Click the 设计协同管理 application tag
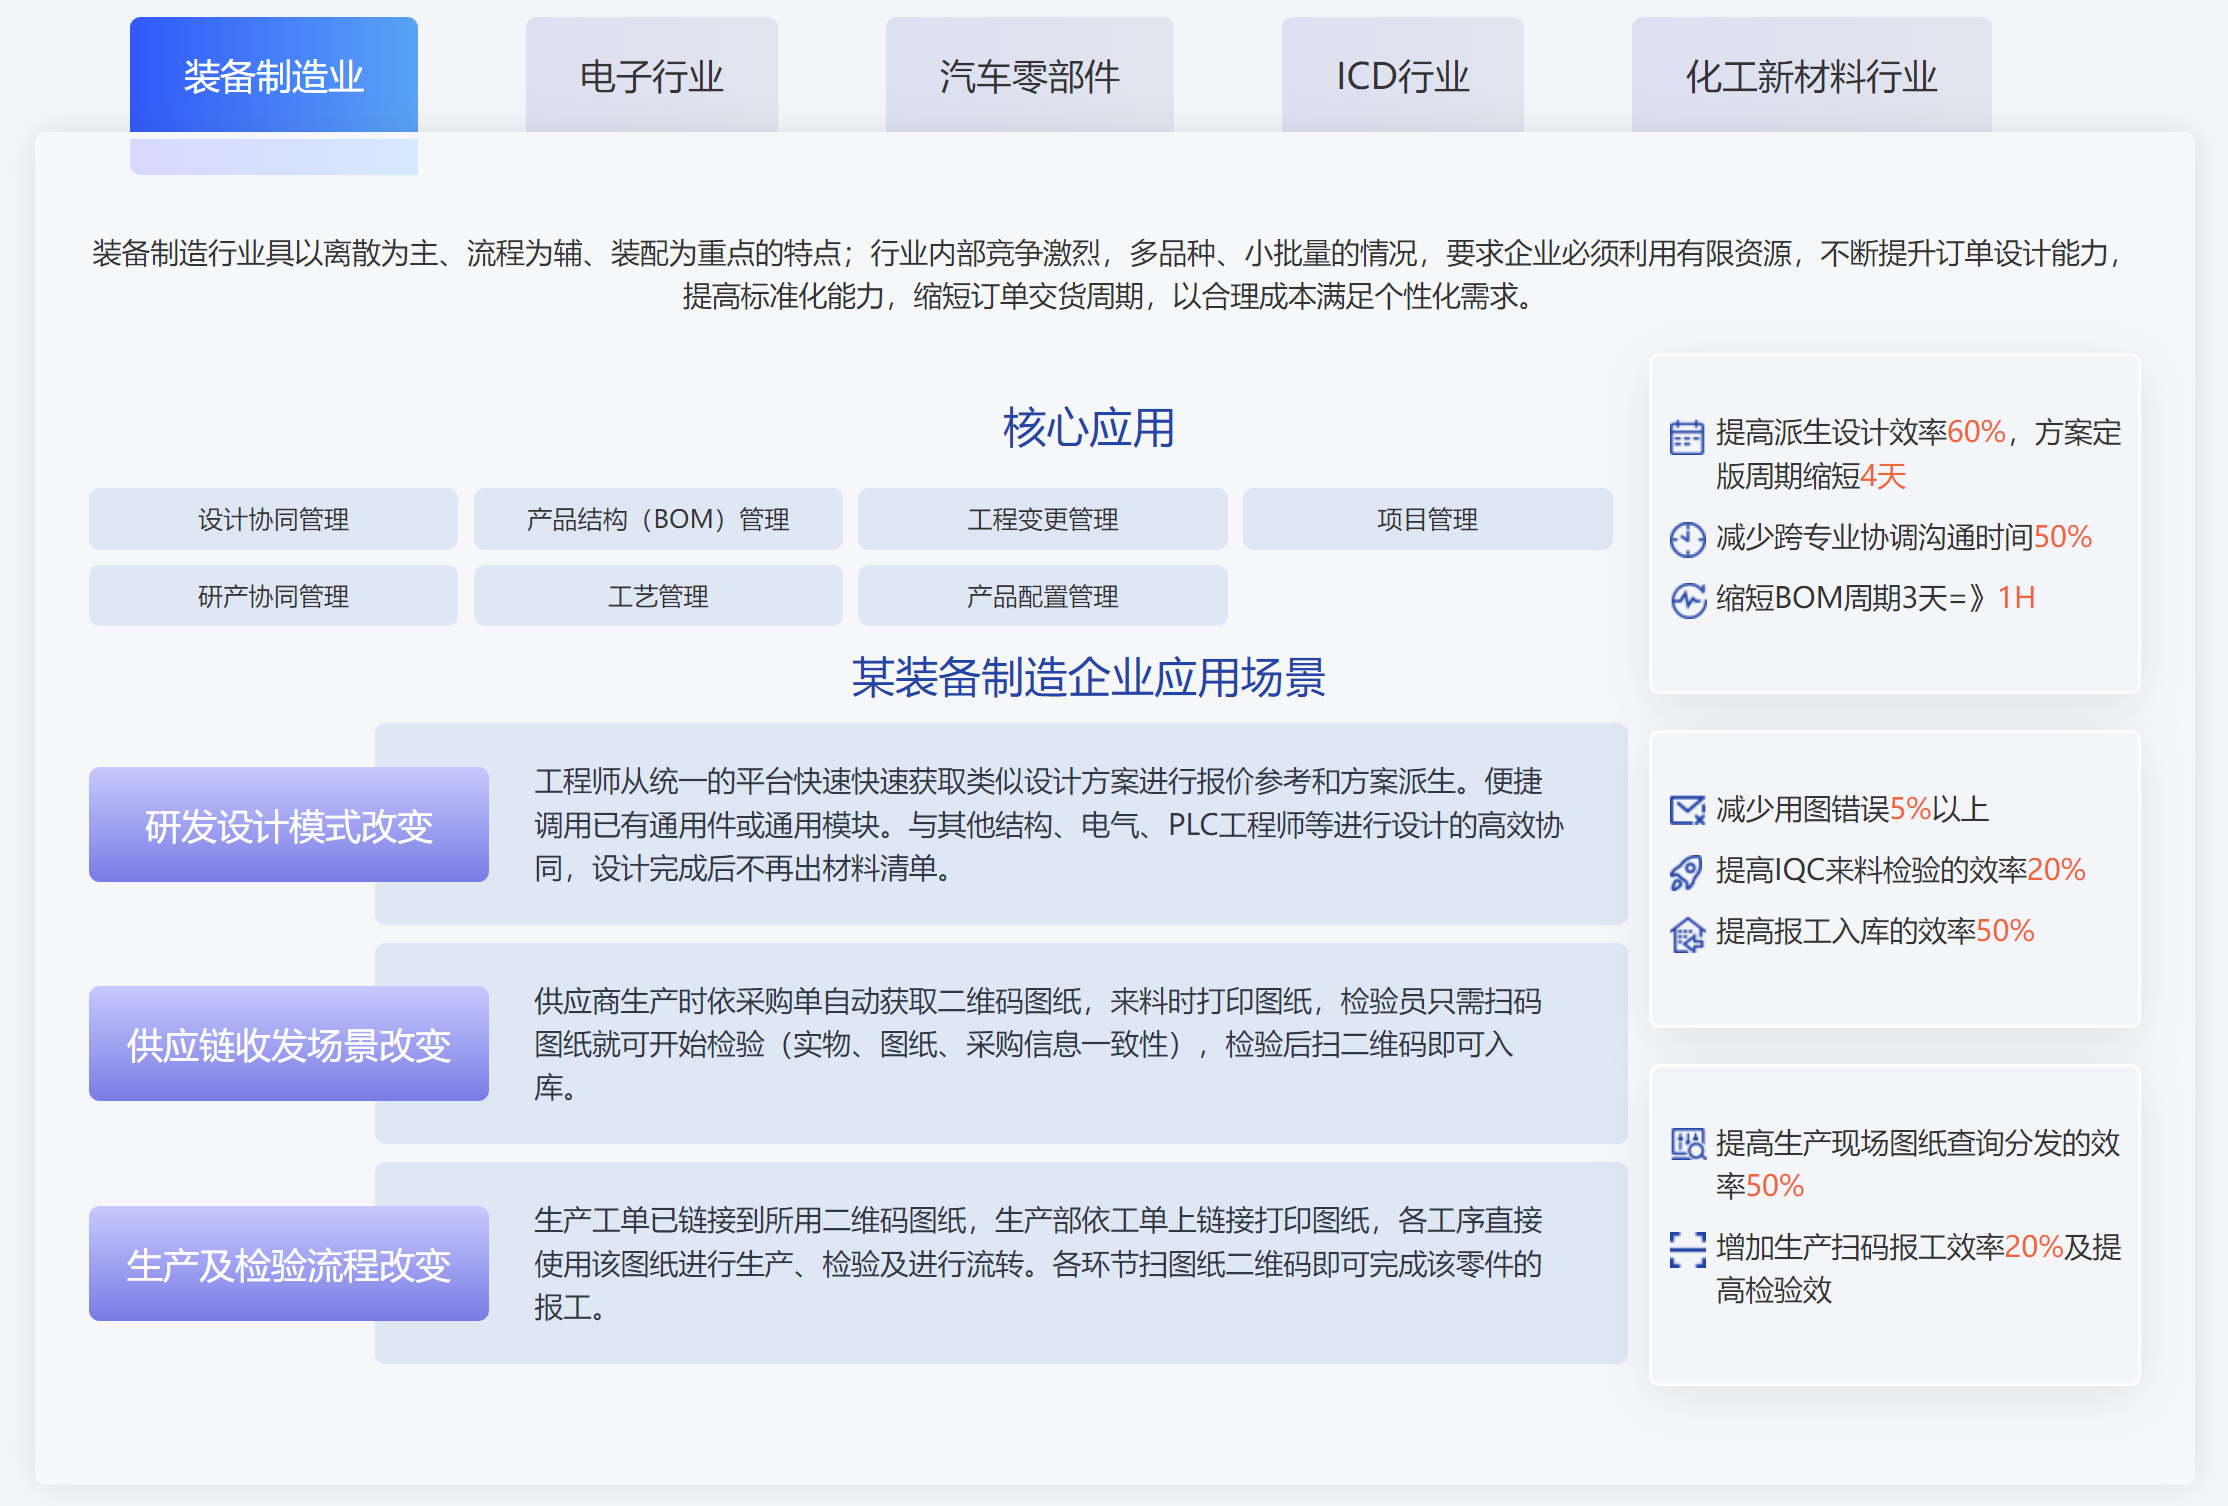The height and width of the screenshot is (1506, 2228). point(273,519)
